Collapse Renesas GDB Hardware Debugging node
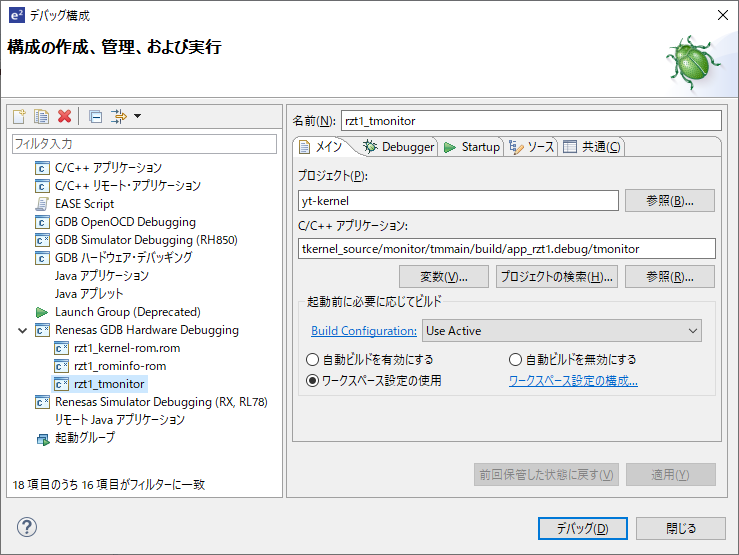This screenshot has width=739, height=555. point(22,330)
